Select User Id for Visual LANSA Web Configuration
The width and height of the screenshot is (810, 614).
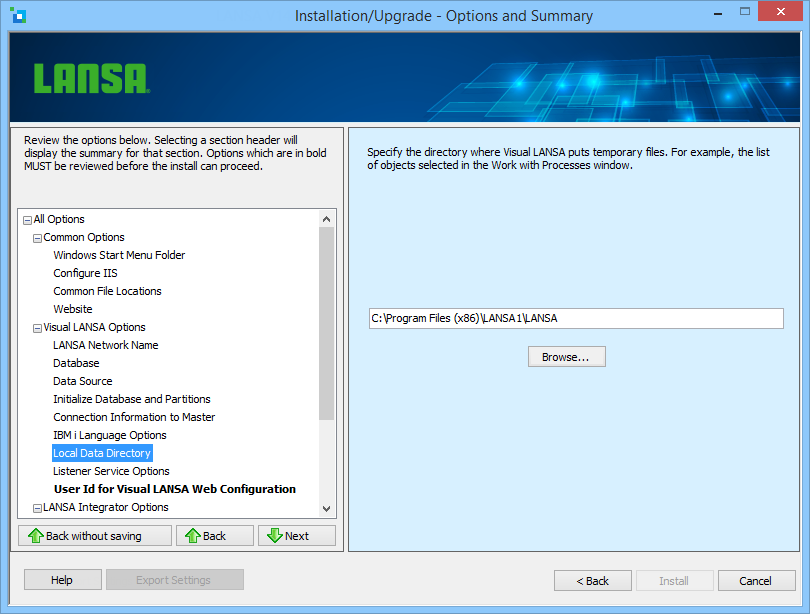click(175, 489)
